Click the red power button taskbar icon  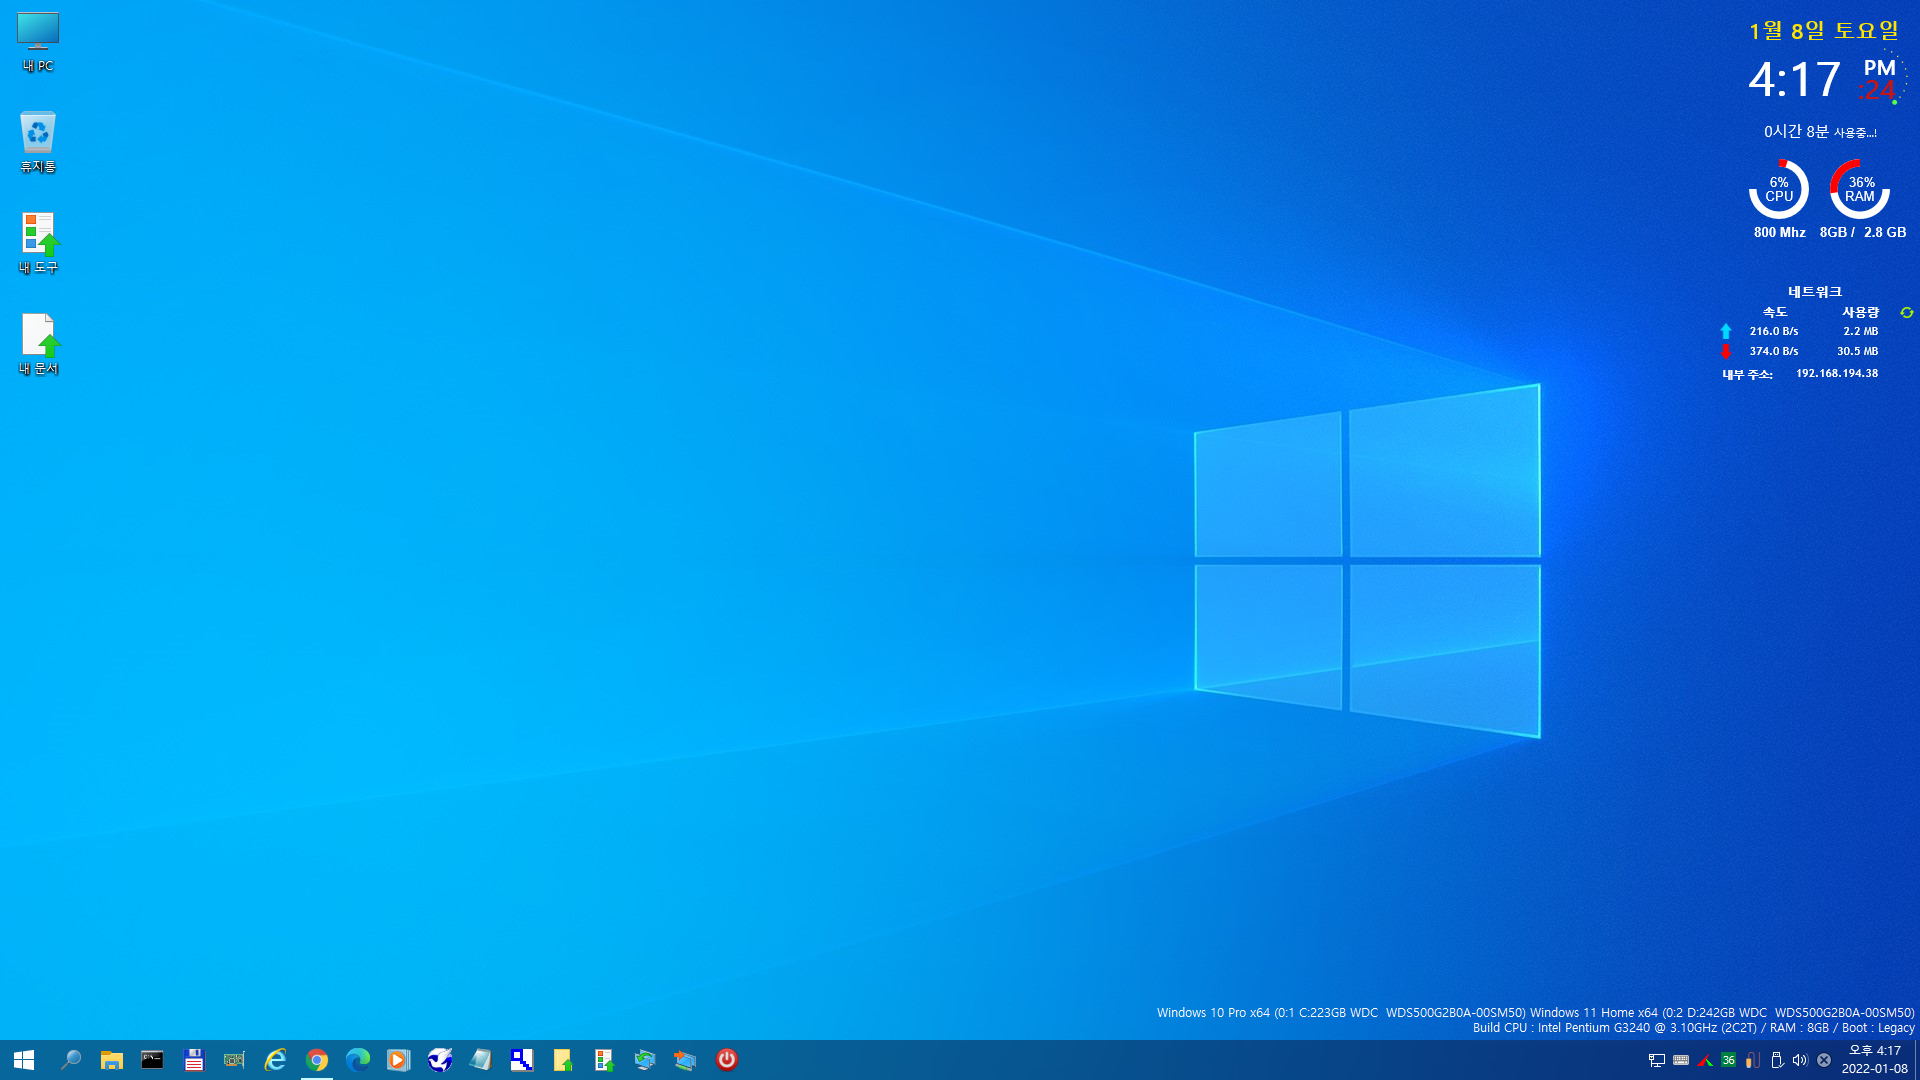727,1060
